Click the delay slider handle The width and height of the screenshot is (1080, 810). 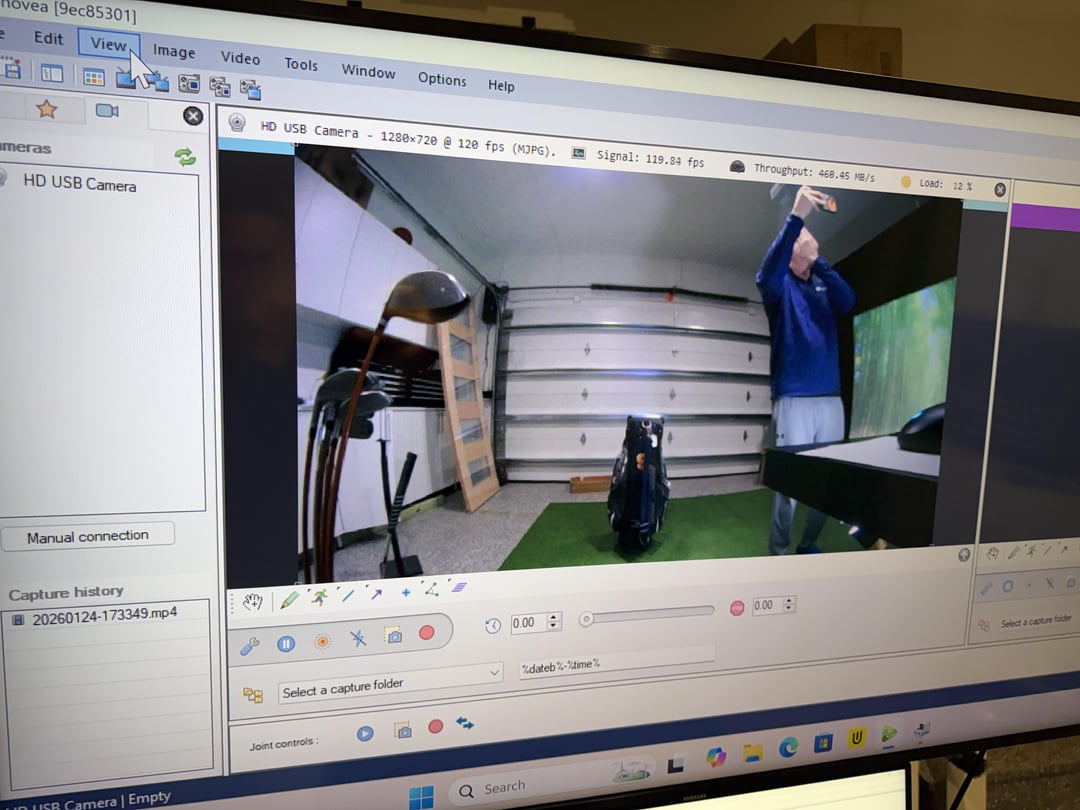coord(587,619)
